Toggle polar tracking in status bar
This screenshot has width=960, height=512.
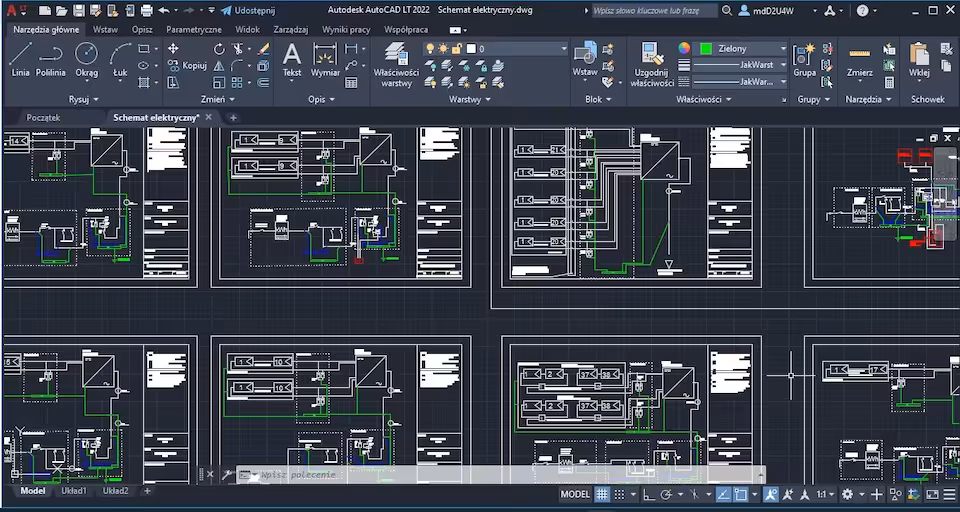[666, 494]
